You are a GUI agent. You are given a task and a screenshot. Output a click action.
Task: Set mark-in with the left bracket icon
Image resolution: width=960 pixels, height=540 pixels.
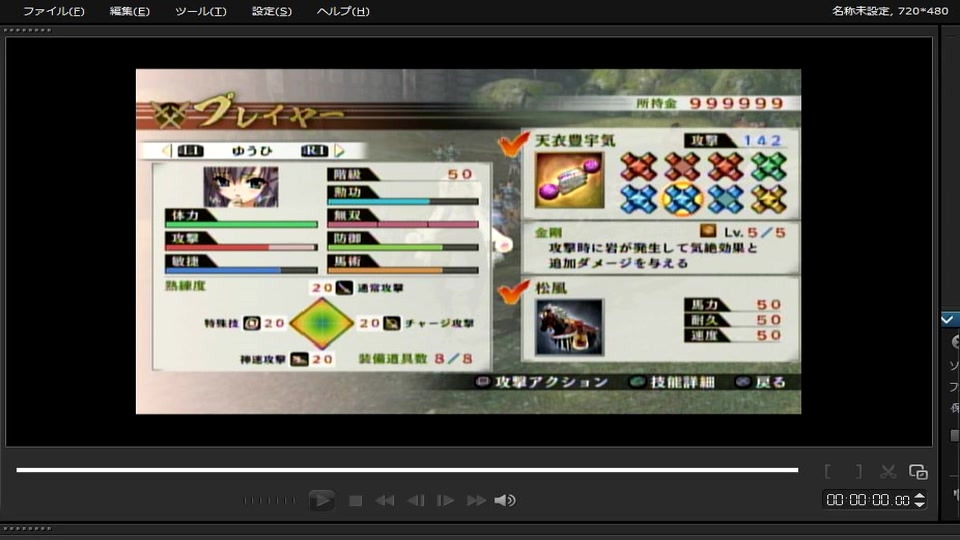[x=828, y=471]
